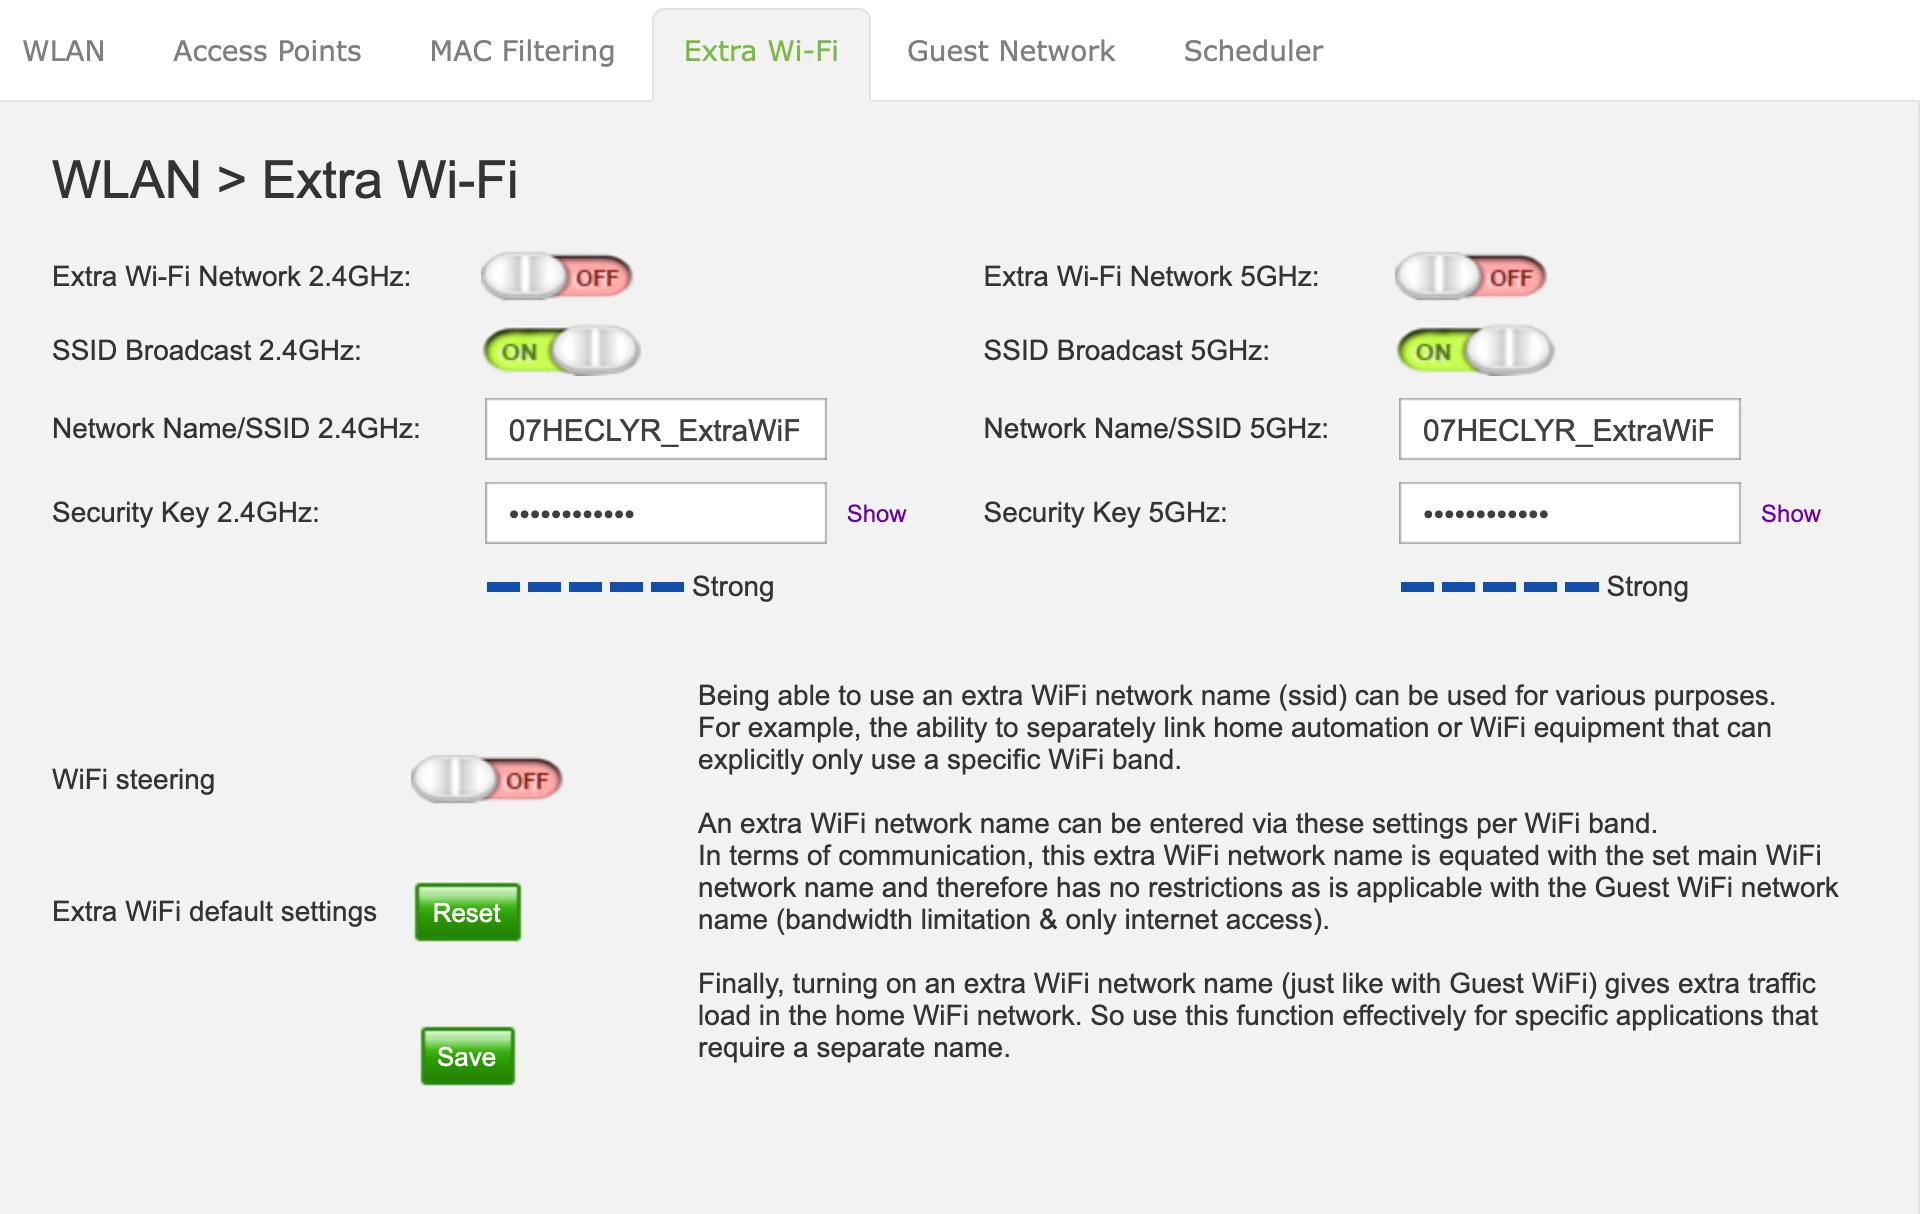Reveal the 5GHz security key
This screenshot has width=1928, height=1214.
click(x=1790, y=514)
